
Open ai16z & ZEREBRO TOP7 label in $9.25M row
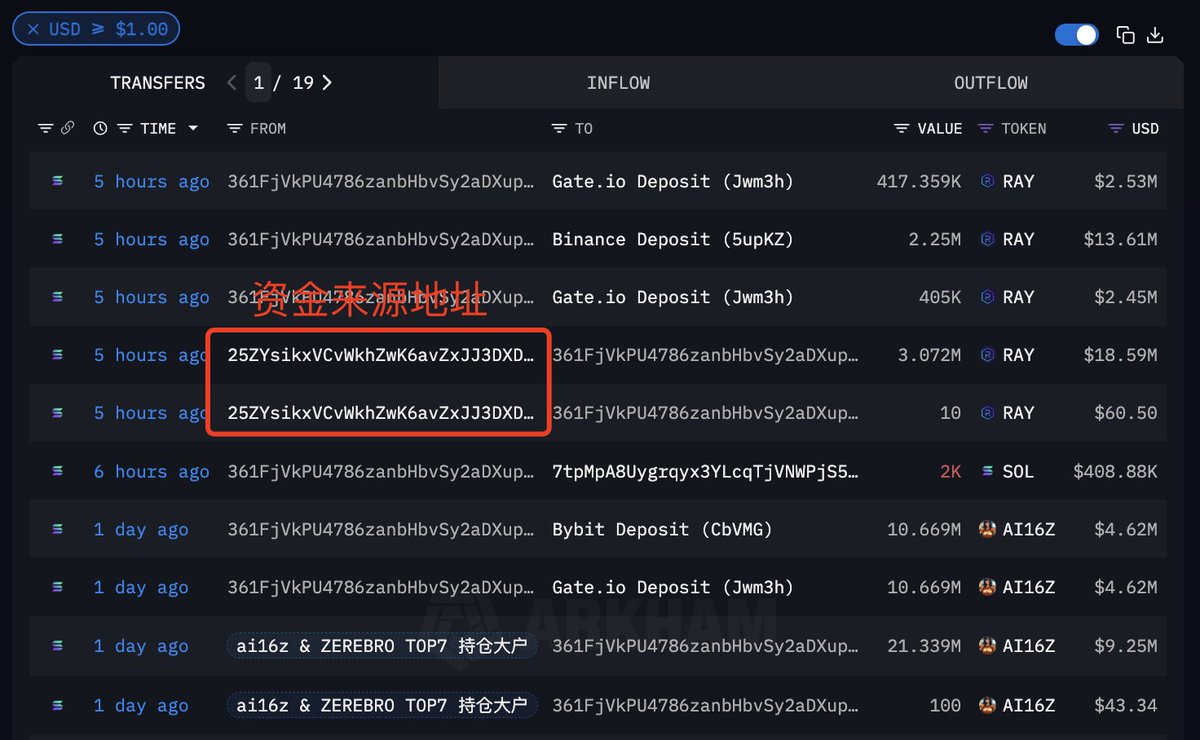click(x=382, y=646)
